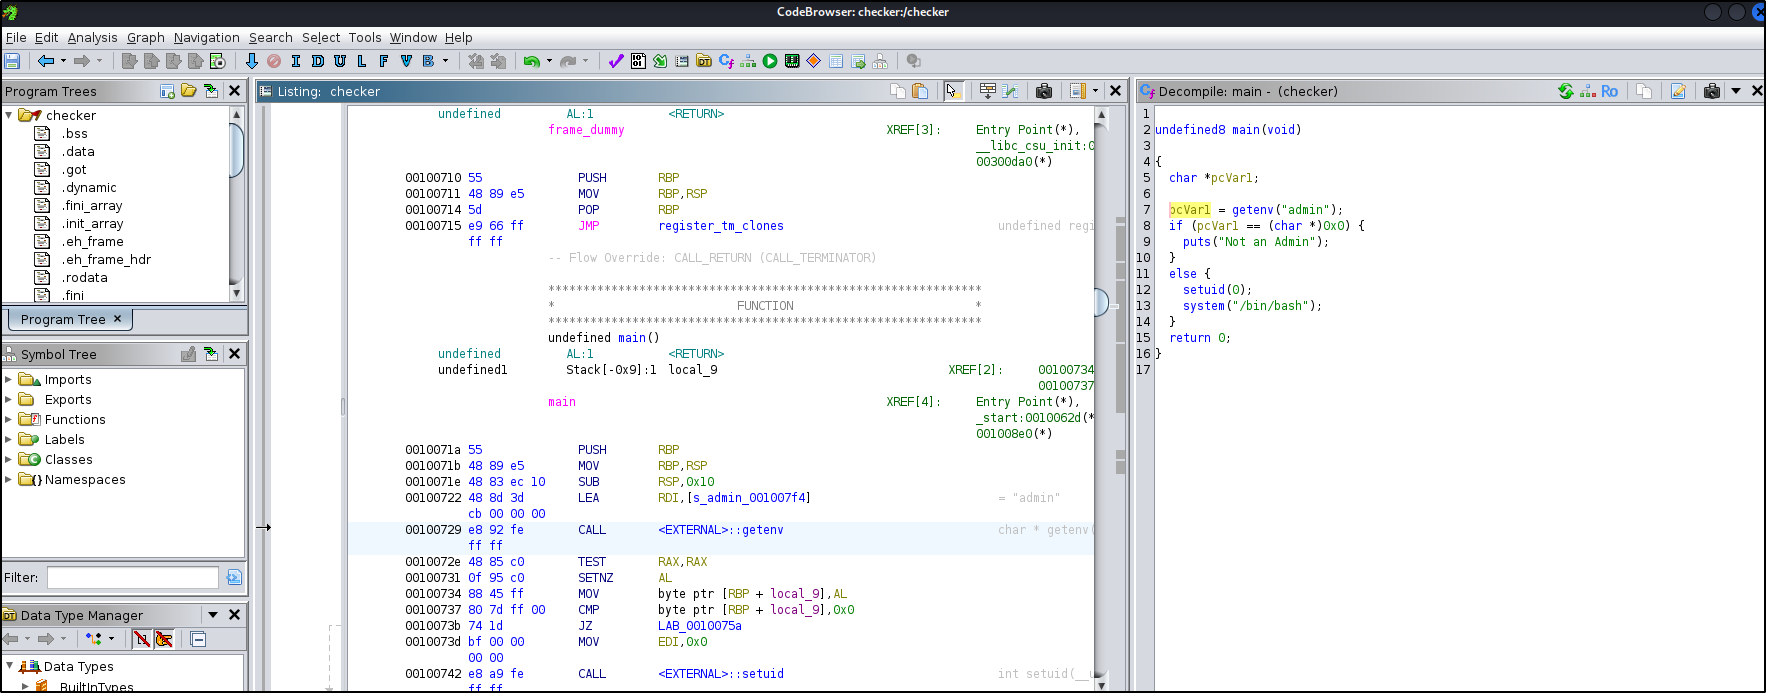This screenshot has width=1766, height=693.
Task: Click the Disassemble 'D' toolbar icon
Action: pyautogui.click(x=318, y=61)
